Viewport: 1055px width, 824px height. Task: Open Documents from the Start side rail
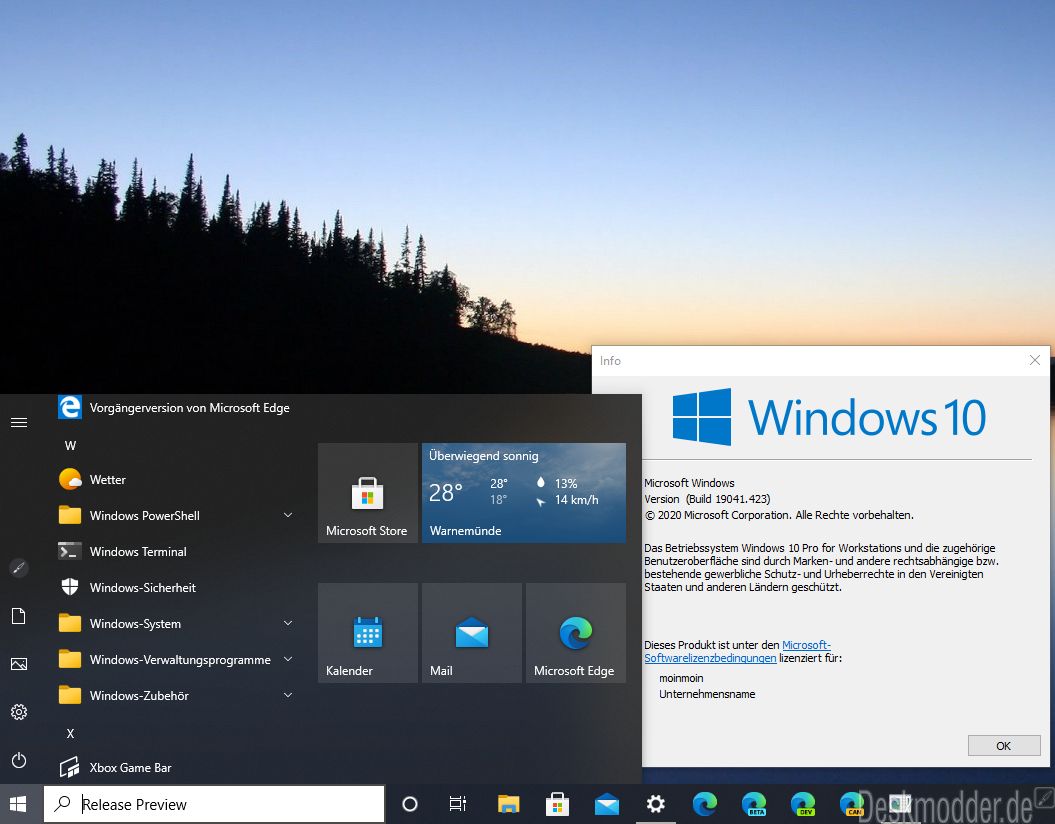pos(19,615)
